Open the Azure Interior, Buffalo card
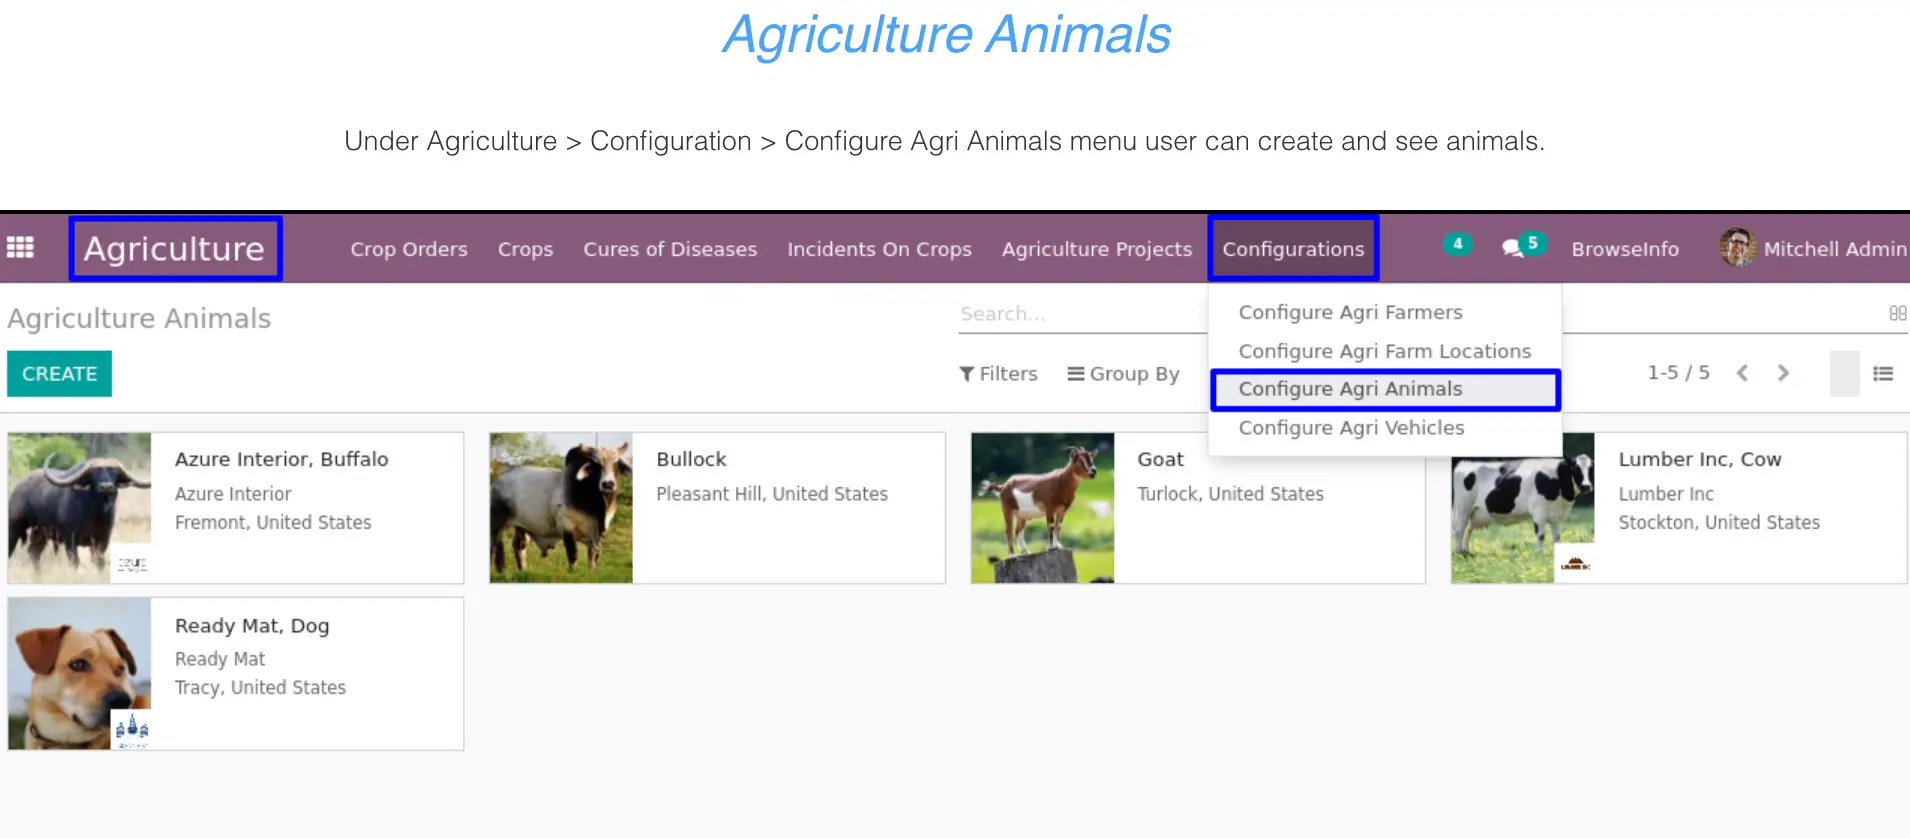This screenshot has height=838, width=1910. pos(235,508)
